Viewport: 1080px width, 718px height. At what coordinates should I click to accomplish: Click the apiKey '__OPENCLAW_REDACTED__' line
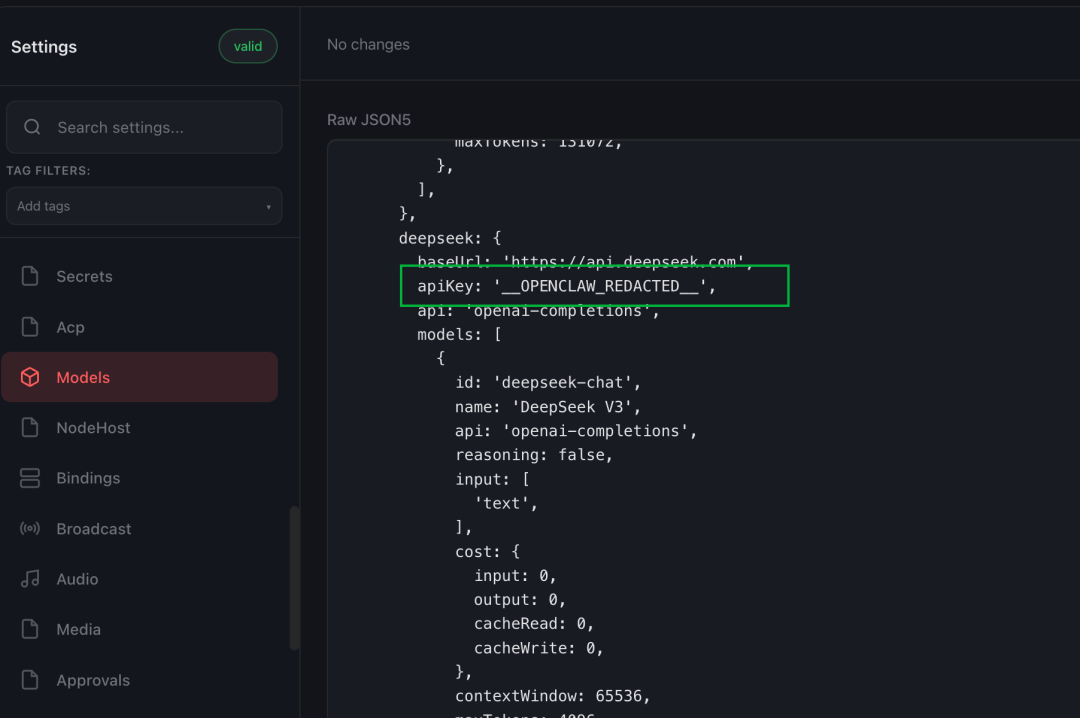pos(566,286)
